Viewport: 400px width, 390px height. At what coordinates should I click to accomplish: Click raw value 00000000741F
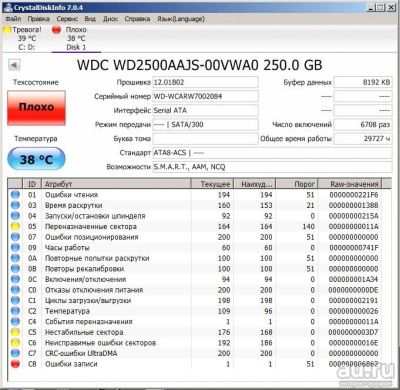[x=354, y=248]
